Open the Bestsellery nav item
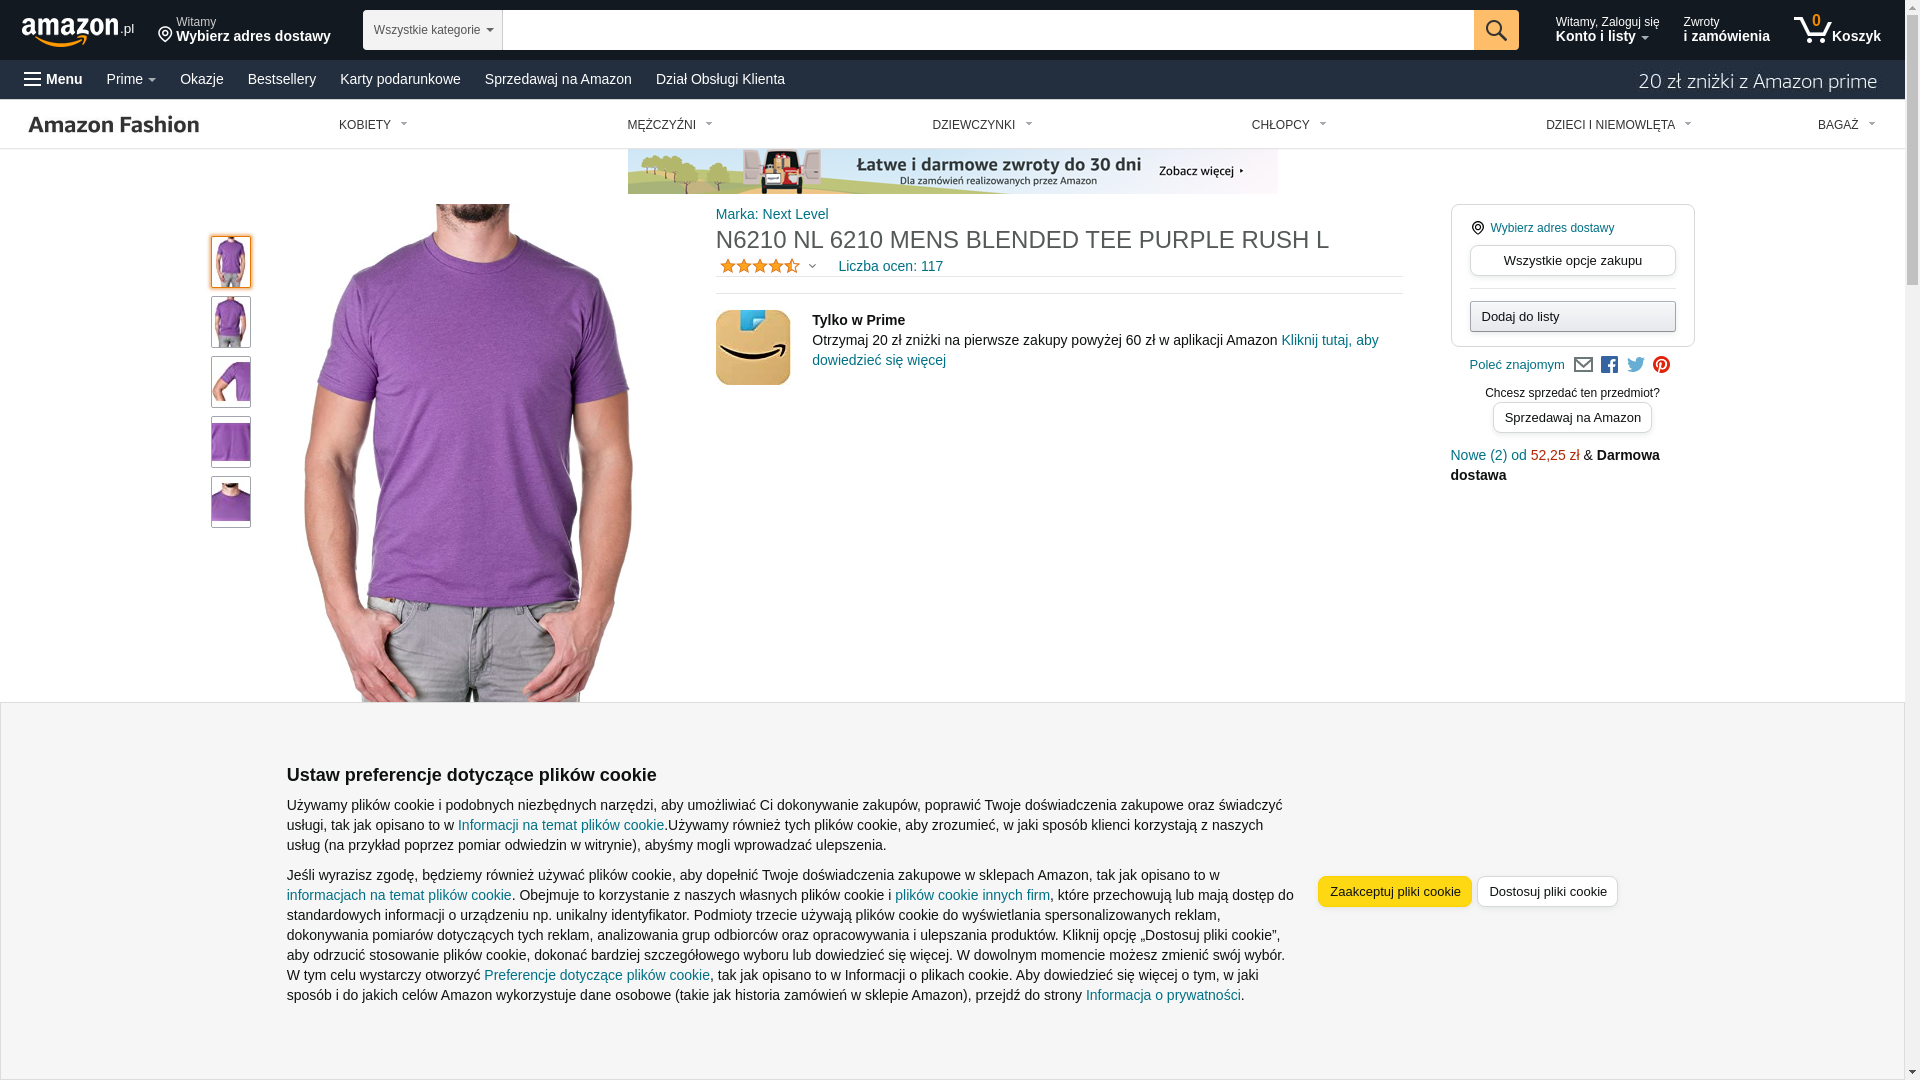Viewport: 1920px width, 1080px height. pos(282,79)
